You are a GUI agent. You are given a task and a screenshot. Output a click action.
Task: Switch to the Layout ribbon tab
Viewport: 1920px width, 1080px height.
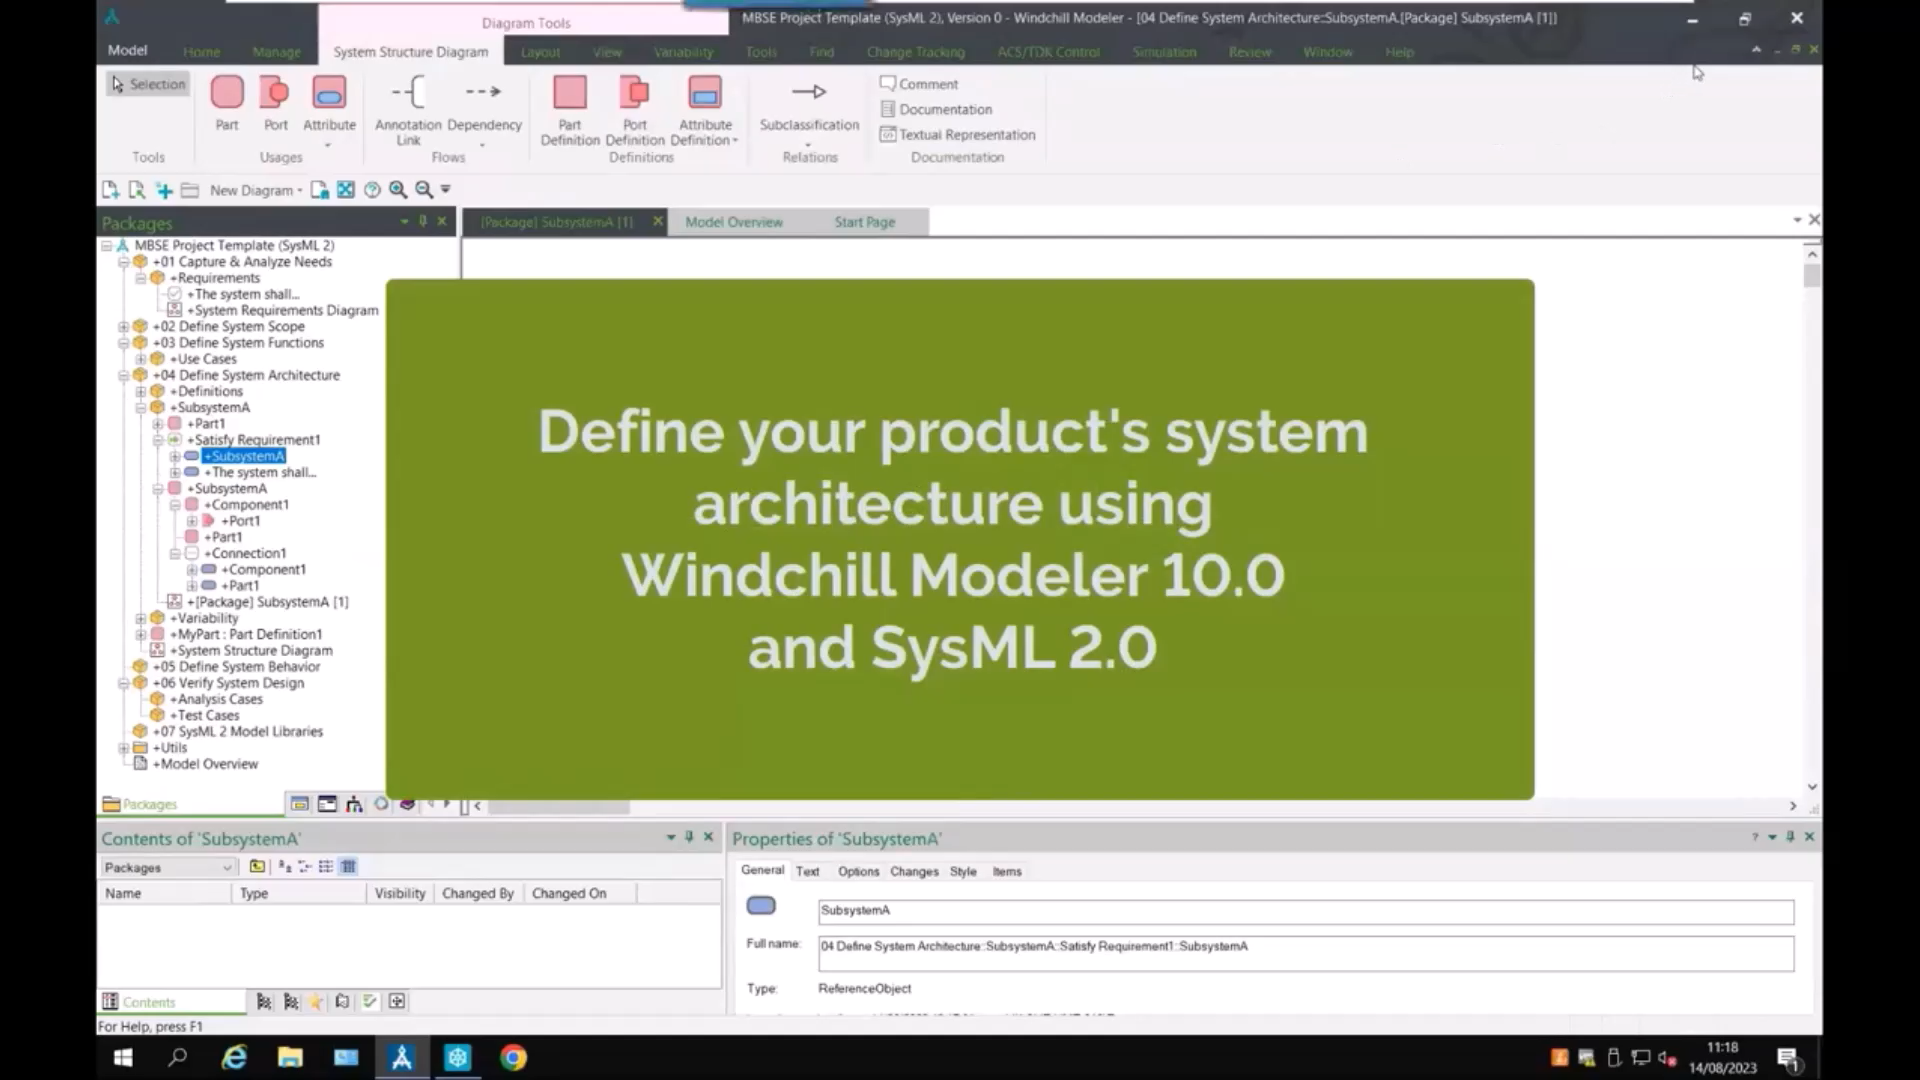540,52
